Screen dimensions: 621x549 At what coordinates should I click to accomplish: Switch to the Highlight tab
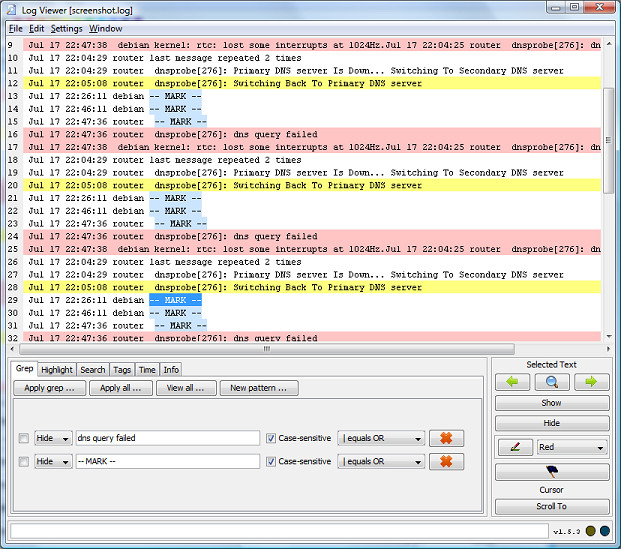click(x=57, y=370)
